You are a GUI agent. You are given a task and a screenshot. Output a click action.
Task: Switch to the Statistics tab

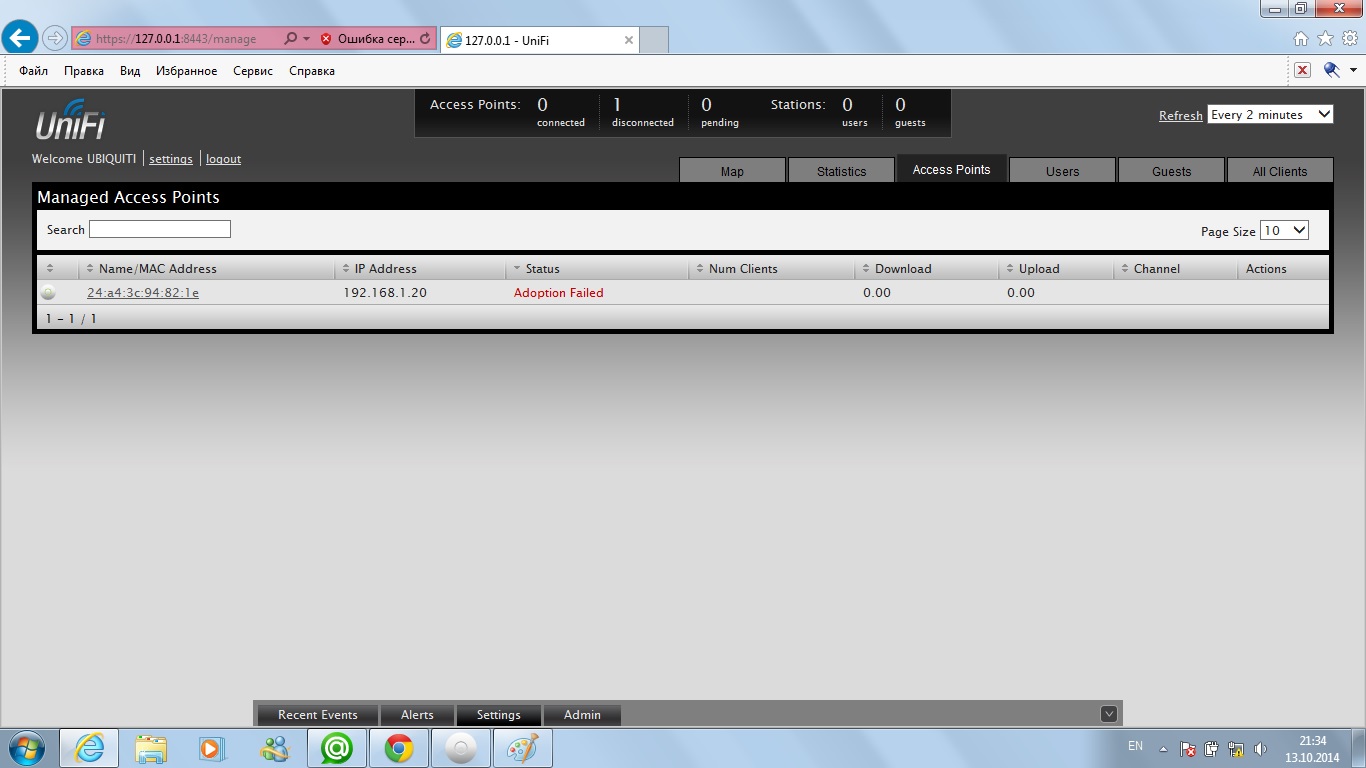[x=841, y=171]
